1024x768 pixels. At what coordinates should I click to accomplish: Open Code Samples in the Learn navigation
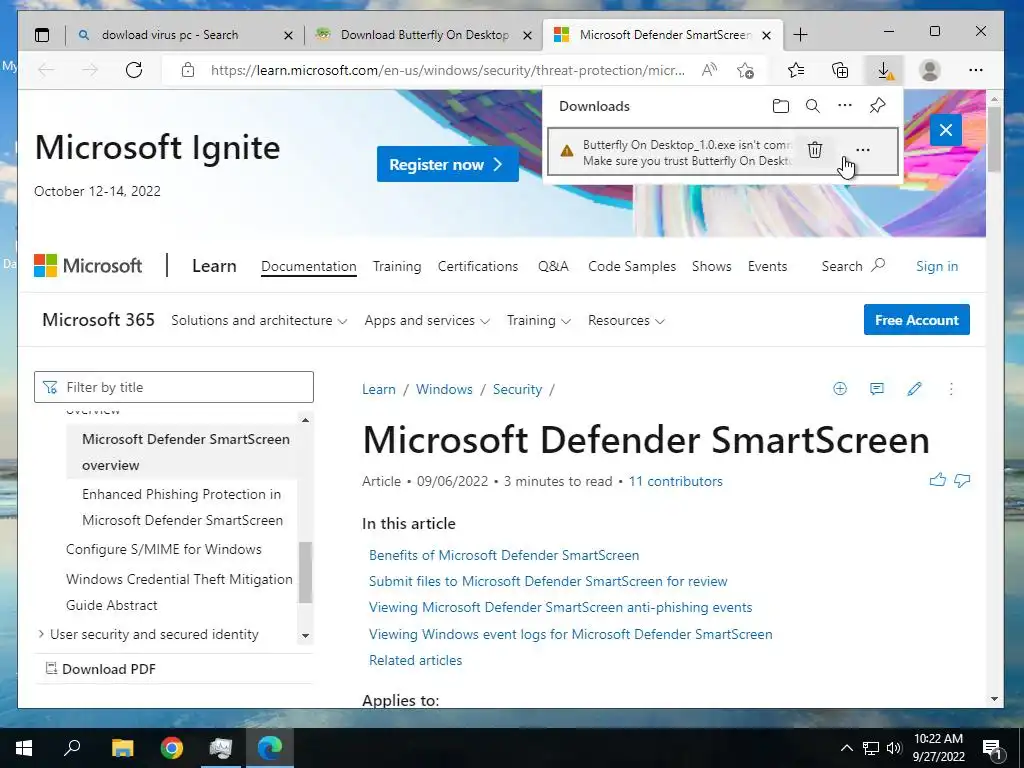632,266
